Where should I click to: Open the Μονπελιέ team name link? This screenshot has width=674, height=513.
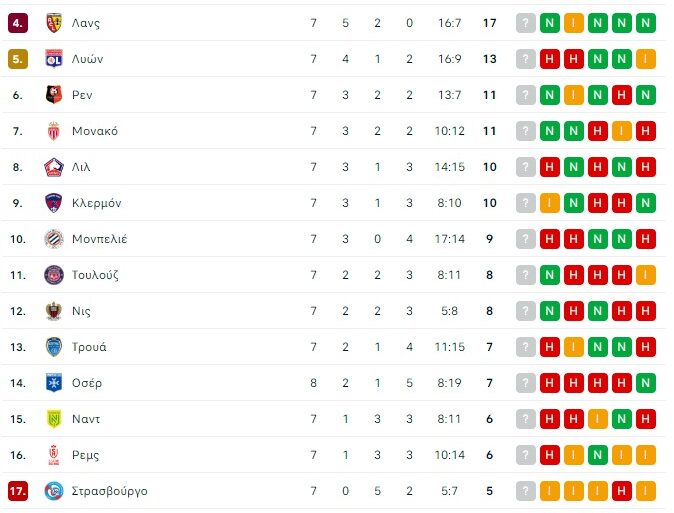tap(99, 239)
